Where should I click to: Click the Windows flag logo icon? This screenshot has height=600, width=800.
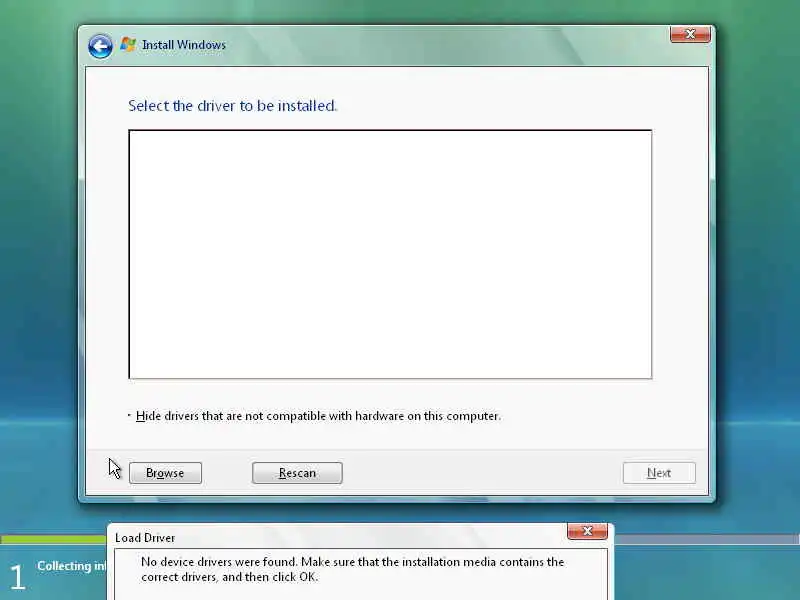pos(128,44)
